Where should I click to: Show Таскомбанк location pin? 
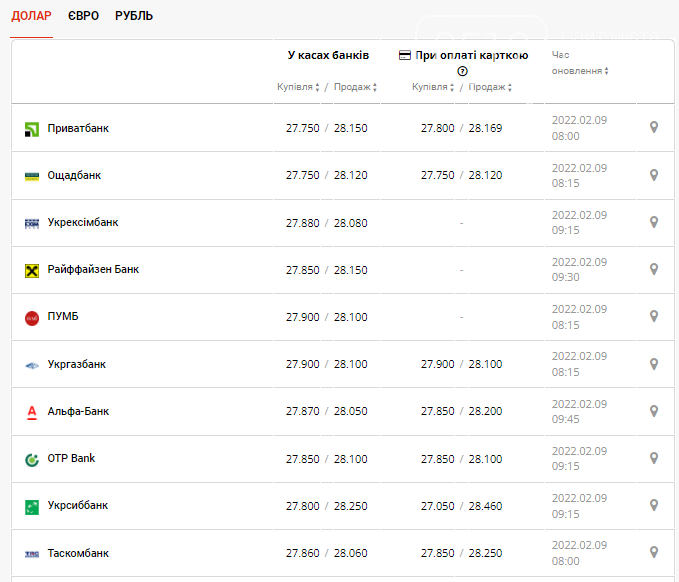click(x=654, y=552)
